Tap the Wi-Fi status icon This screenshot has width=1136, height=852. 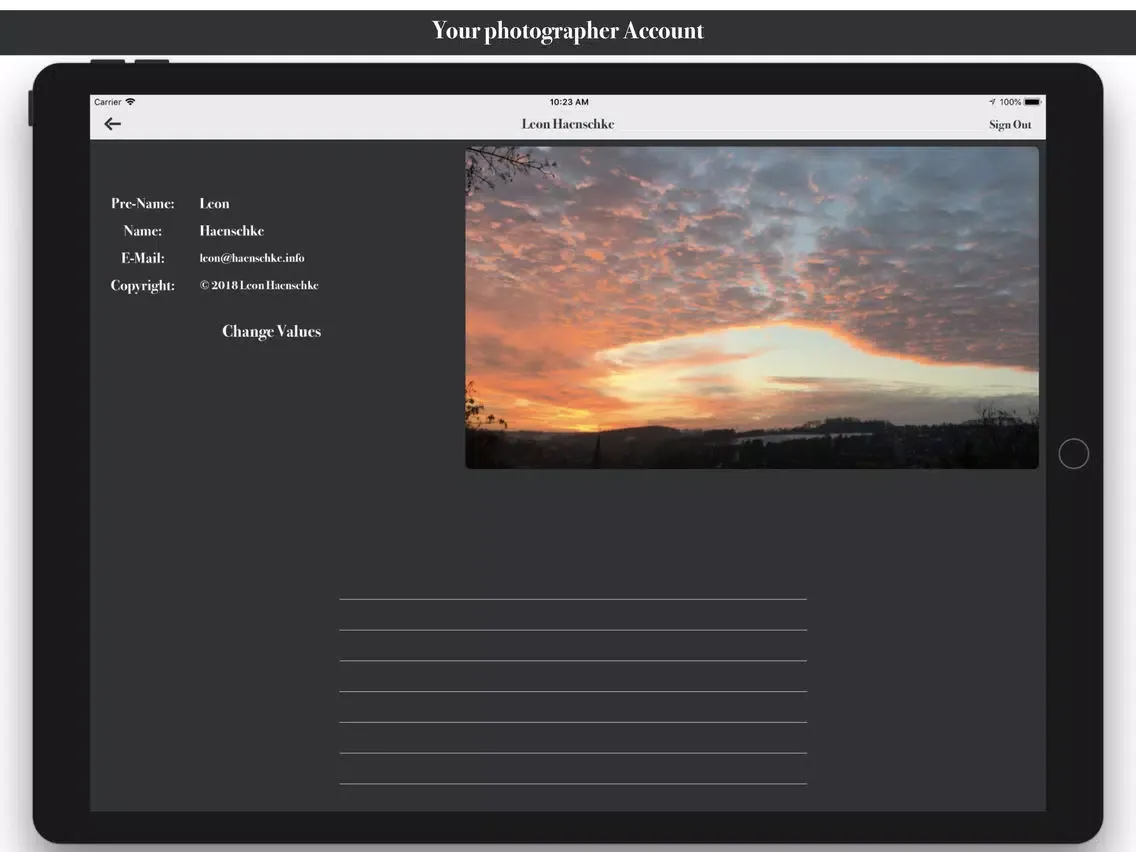coord(130,101)
